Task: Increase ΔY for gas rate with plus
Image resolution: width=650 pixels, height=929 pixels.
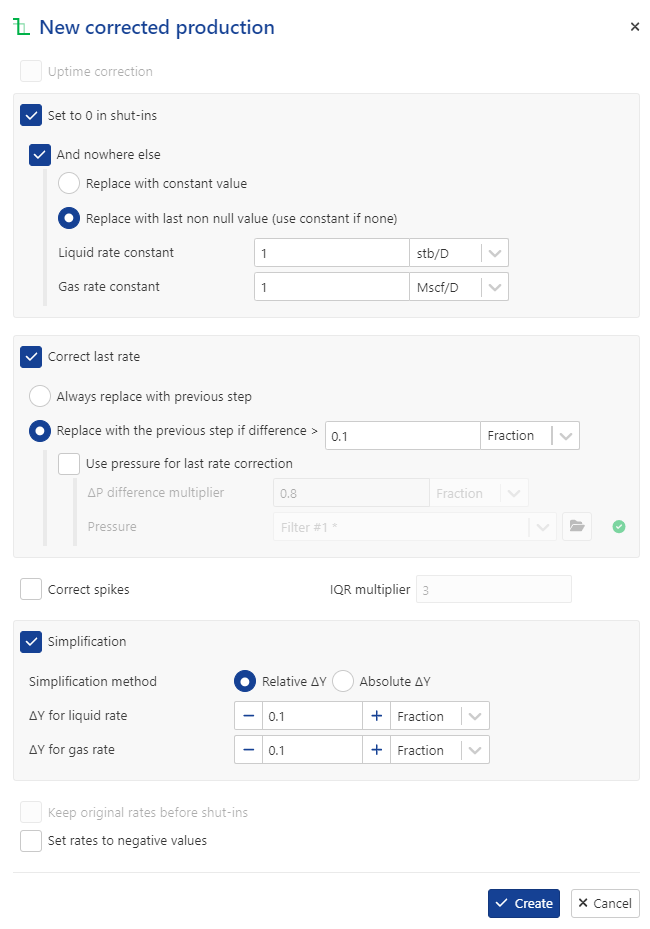Action: (x=376, y=749)
